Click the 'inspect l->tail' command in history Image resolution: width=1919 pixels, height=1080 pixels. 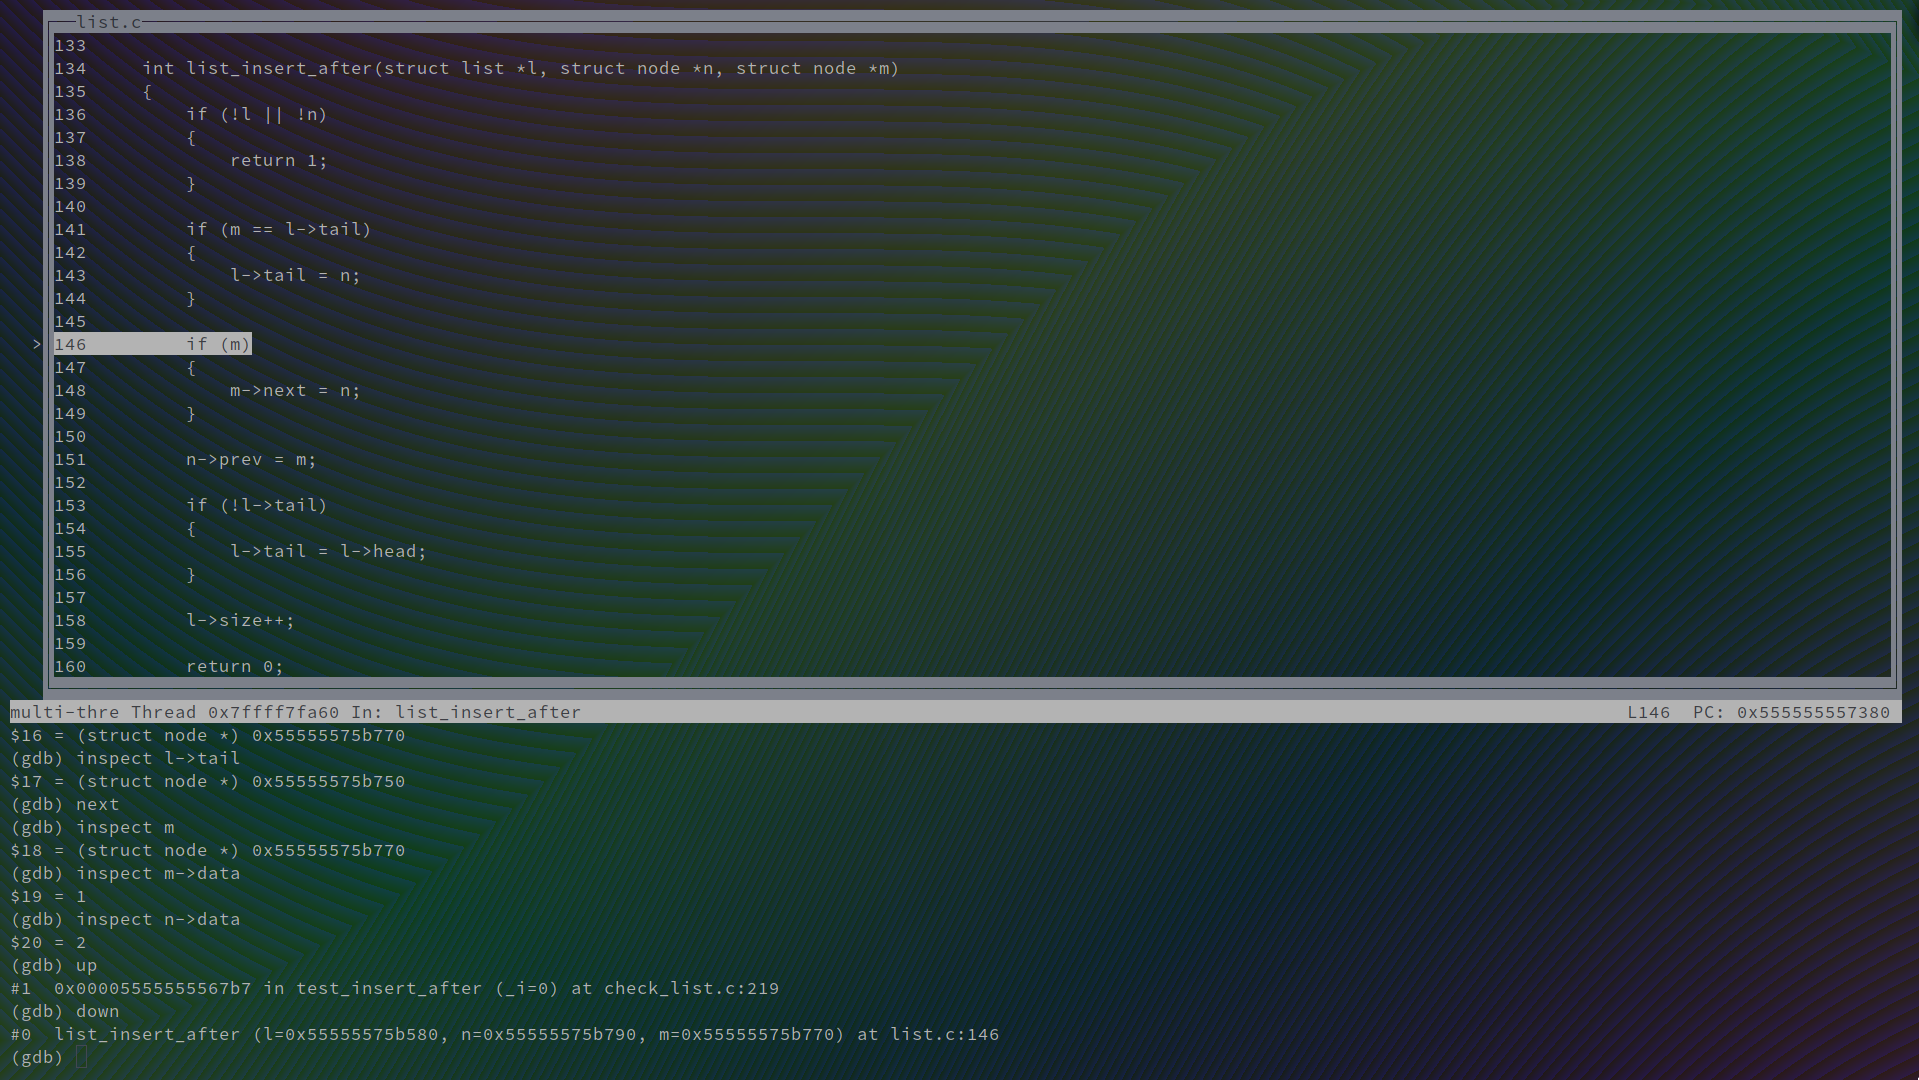click(158, 758)
